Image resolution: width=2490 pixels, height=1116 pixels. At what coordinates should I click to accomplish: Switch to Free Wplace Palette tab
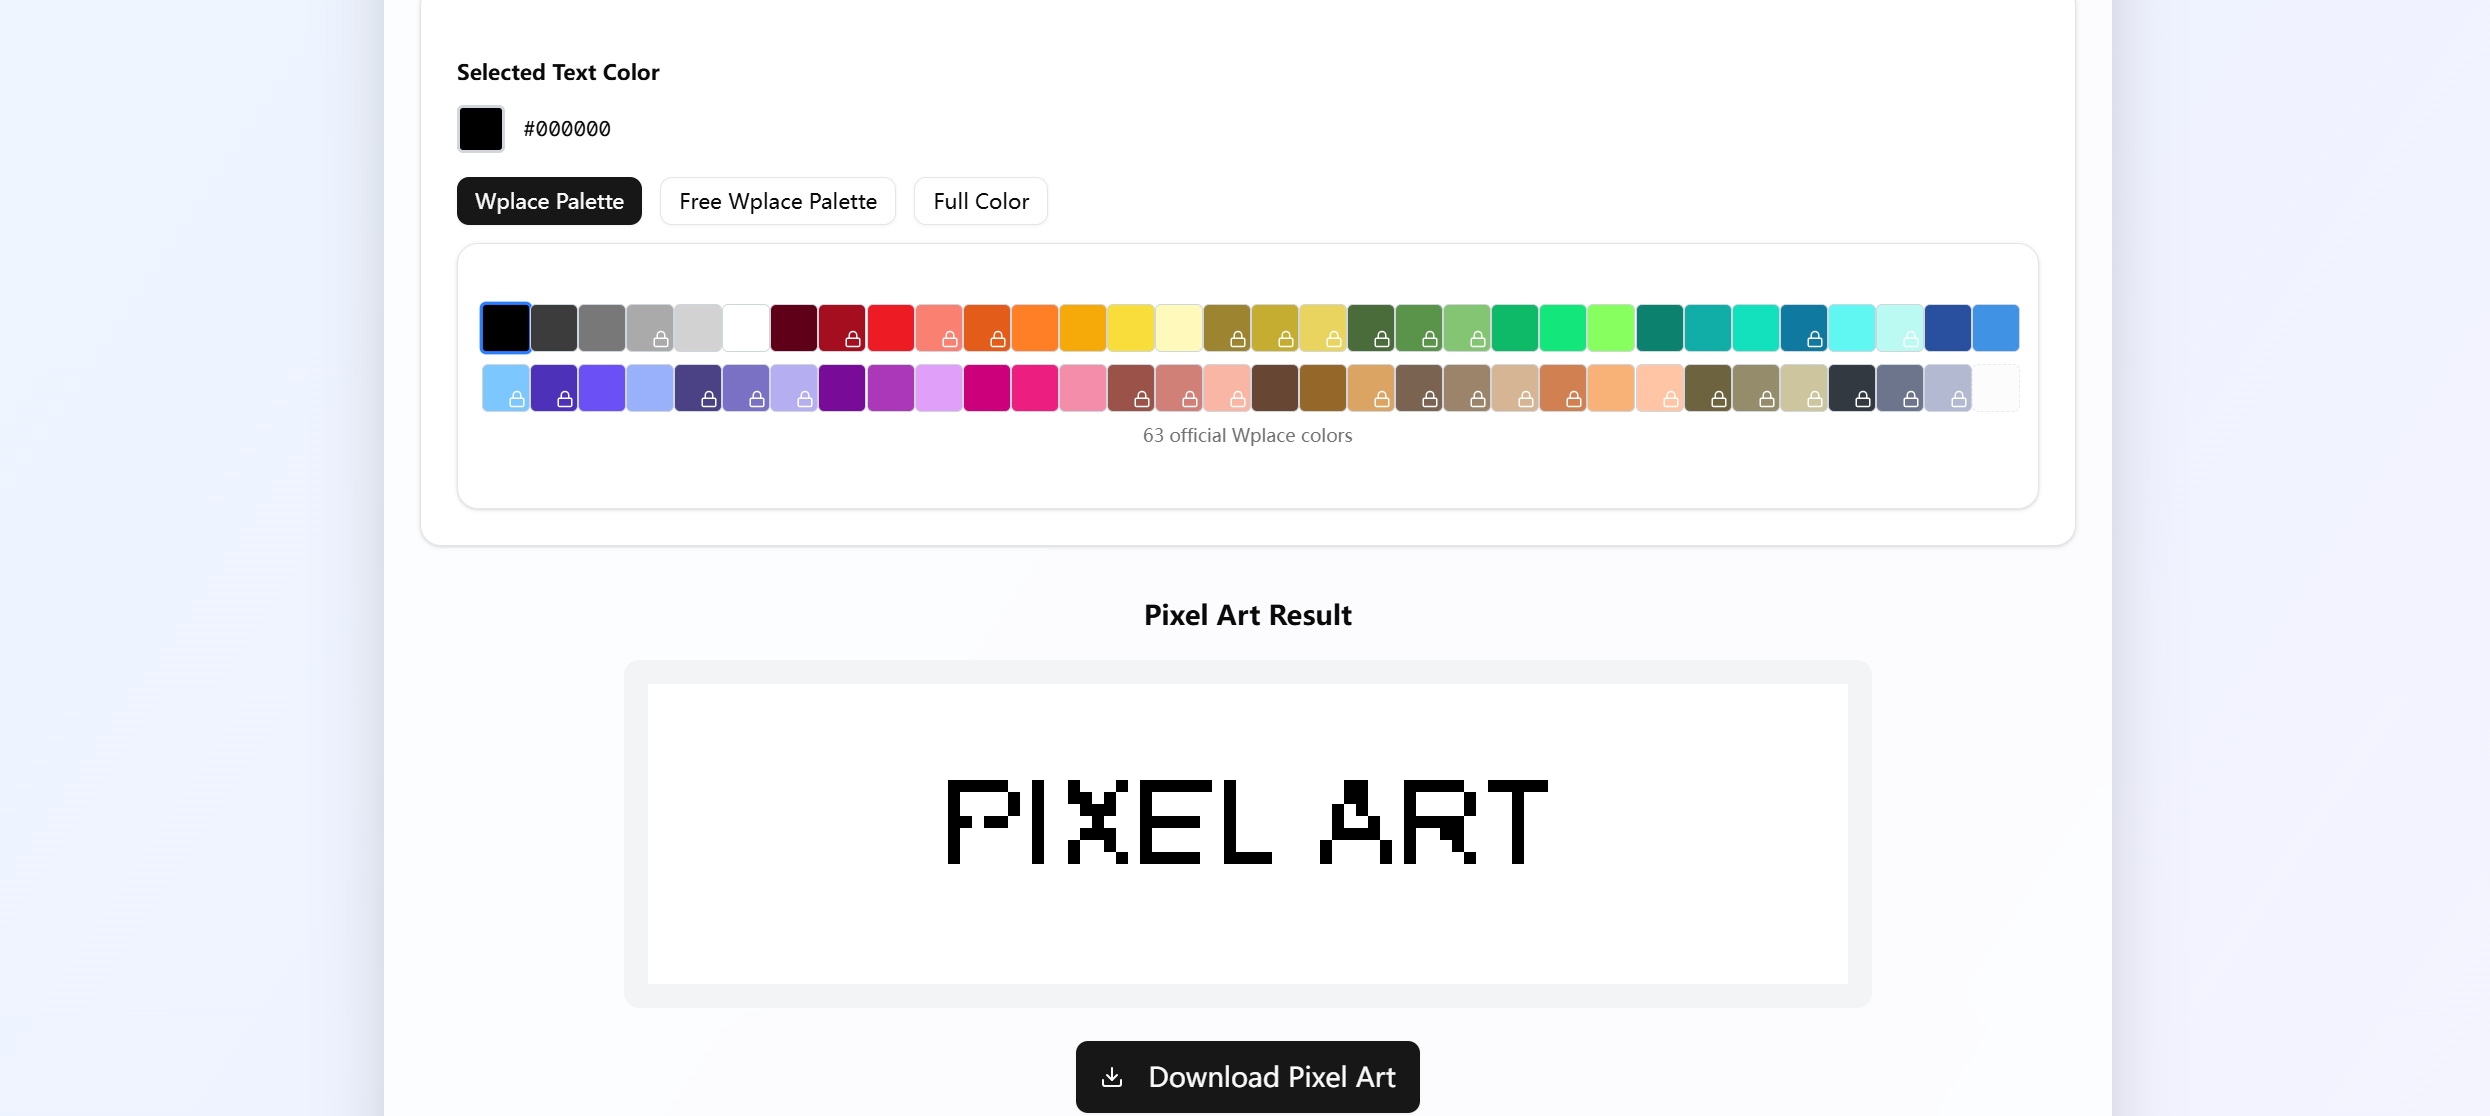coord(777,201)
